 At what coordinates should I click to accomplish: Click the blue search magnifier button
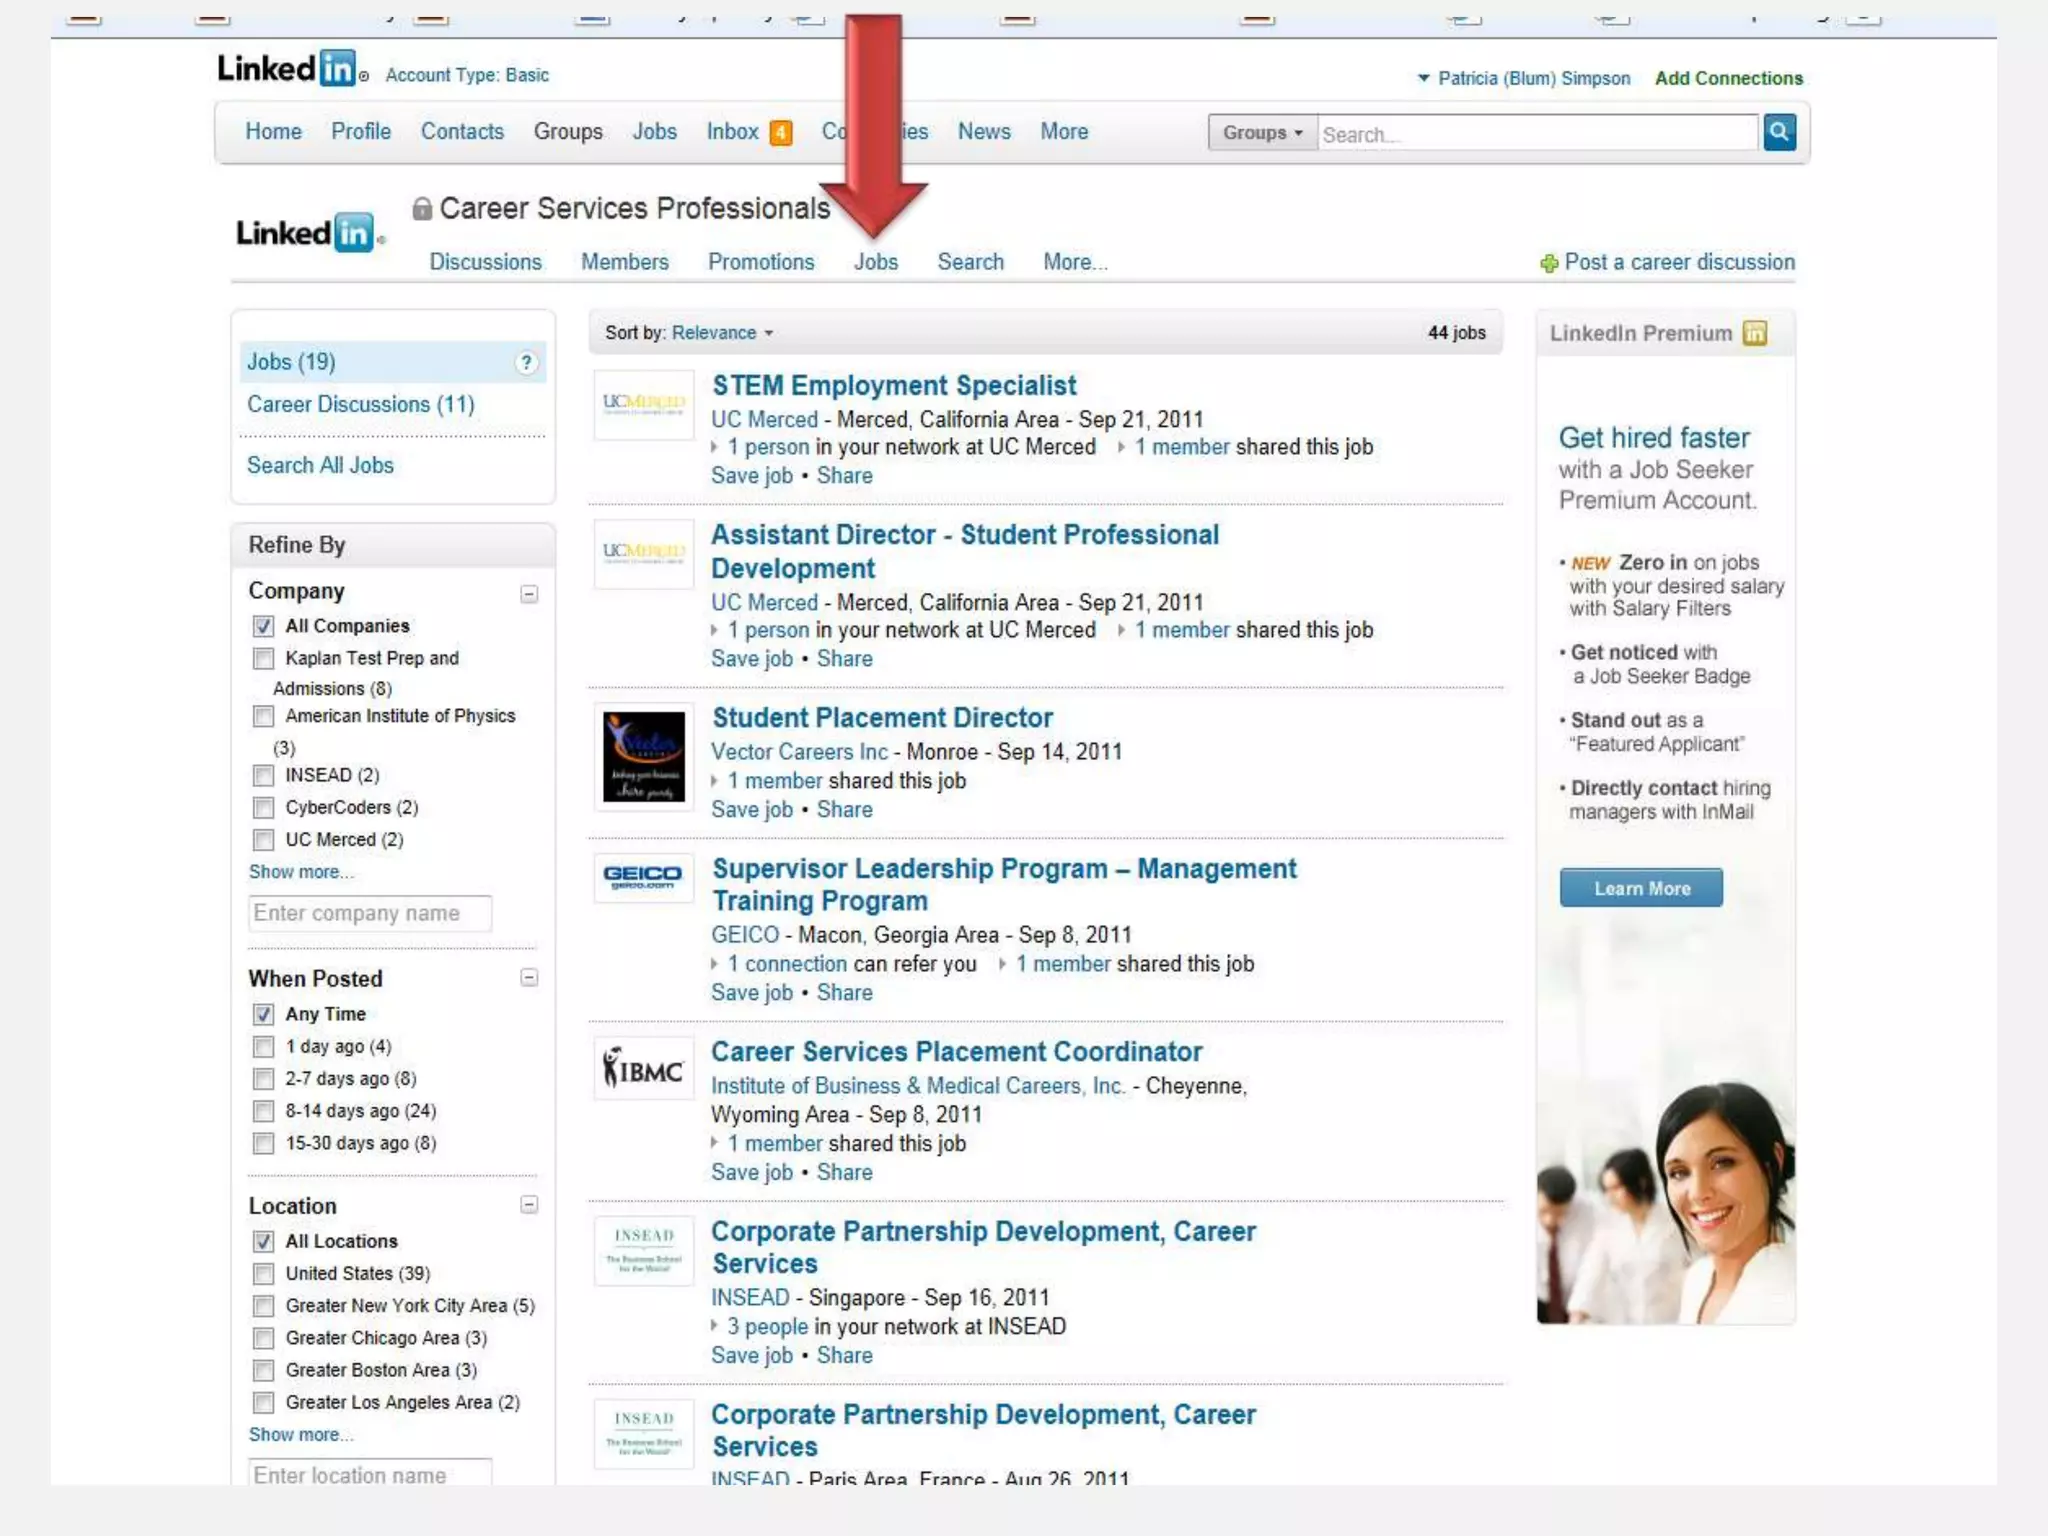[1779, 132]
